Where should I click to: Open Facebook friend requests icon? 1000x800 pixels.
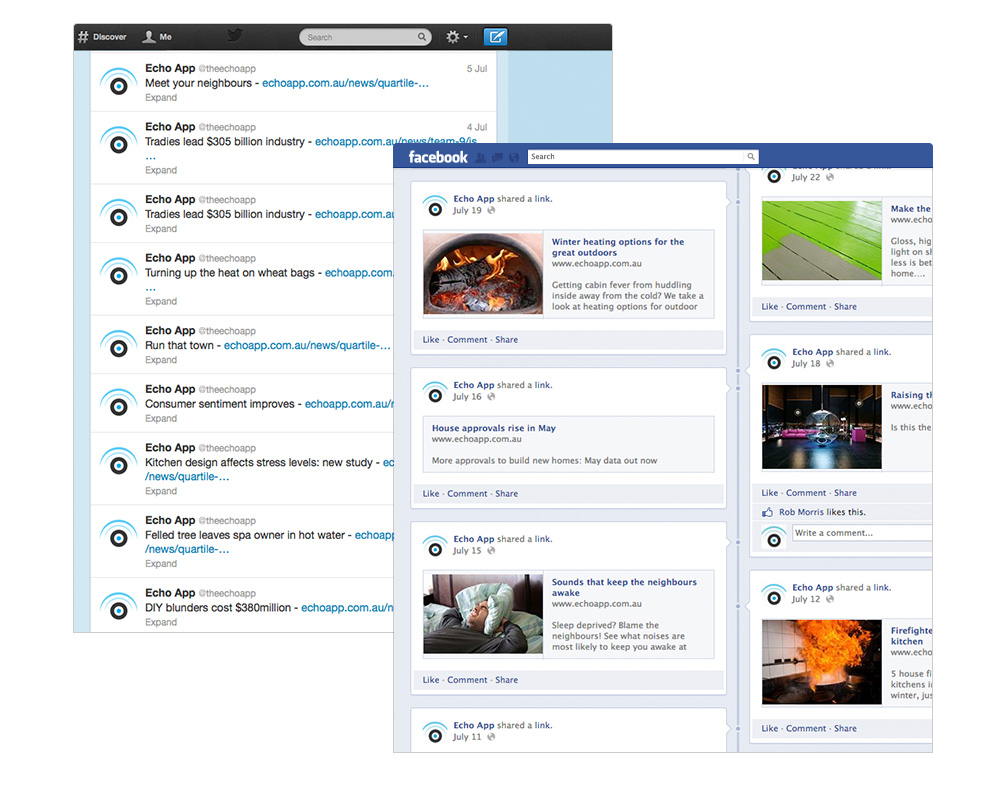(x=480, y=158)
